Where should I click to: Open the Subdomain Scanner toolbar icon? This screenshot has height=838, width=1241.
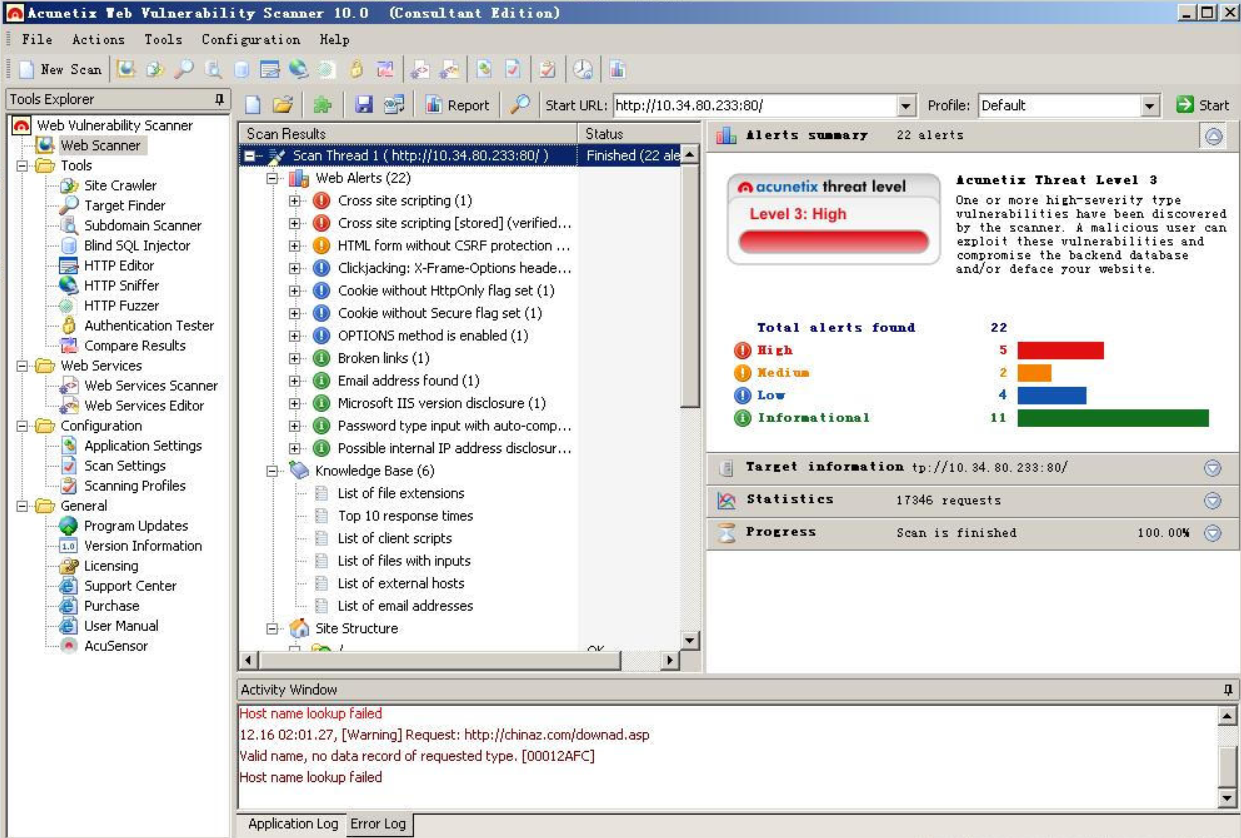[213, 69]
